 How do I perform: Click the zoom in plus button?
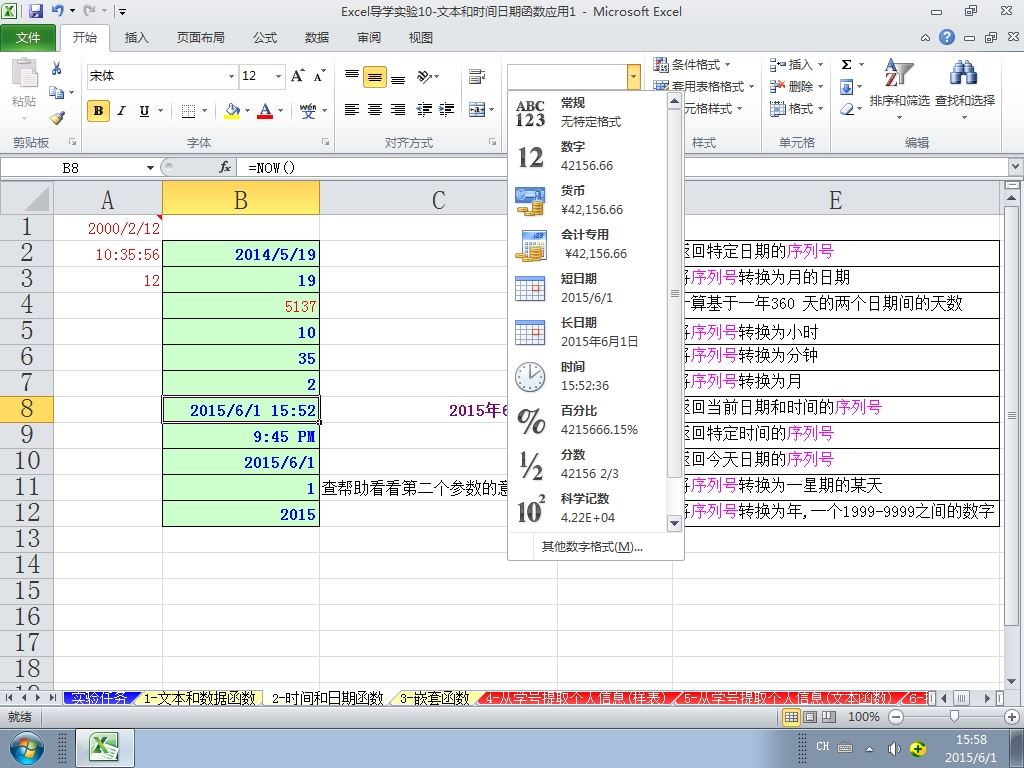click(x=1013, y=716)
